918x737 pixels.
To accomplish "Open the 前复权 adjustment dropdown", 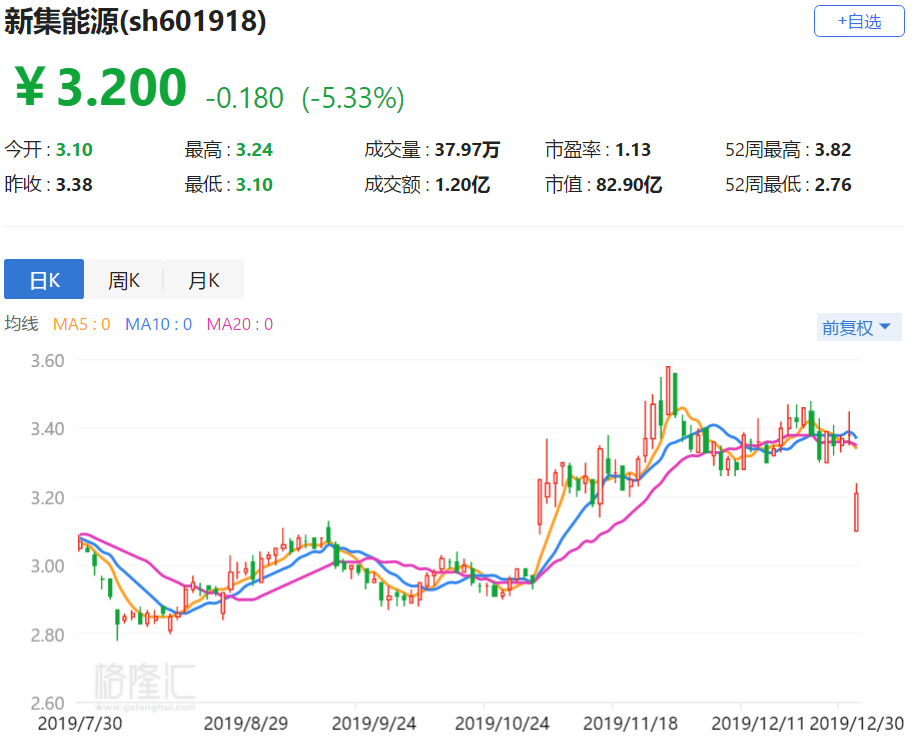I will [x=858, y=327].
